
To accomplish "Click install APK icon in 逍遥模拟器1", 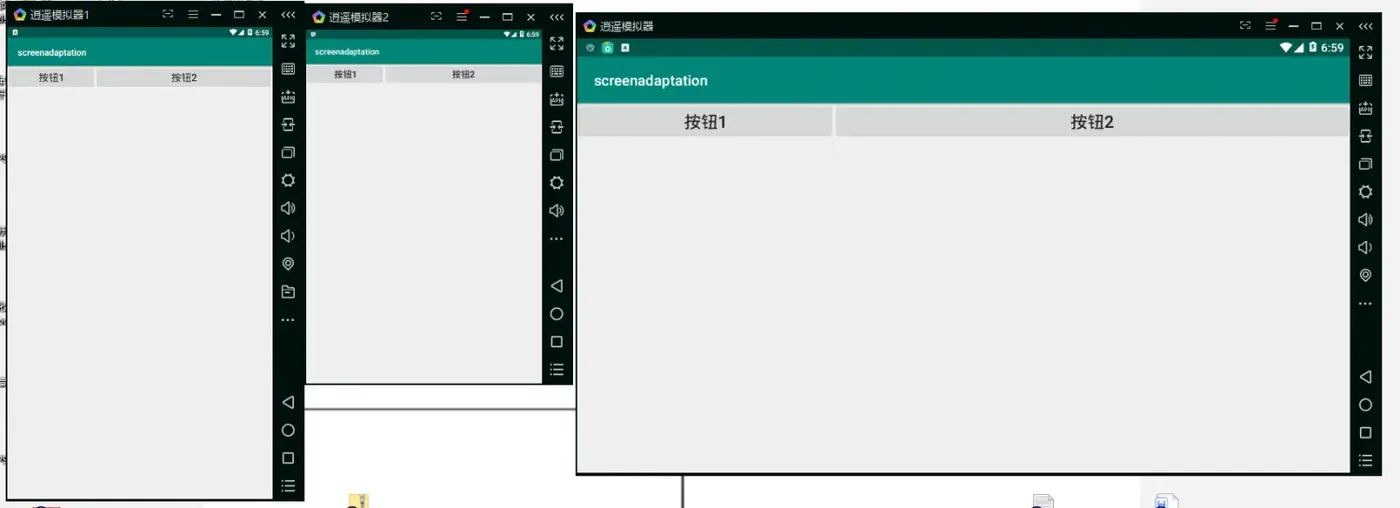I will point(288,97).
